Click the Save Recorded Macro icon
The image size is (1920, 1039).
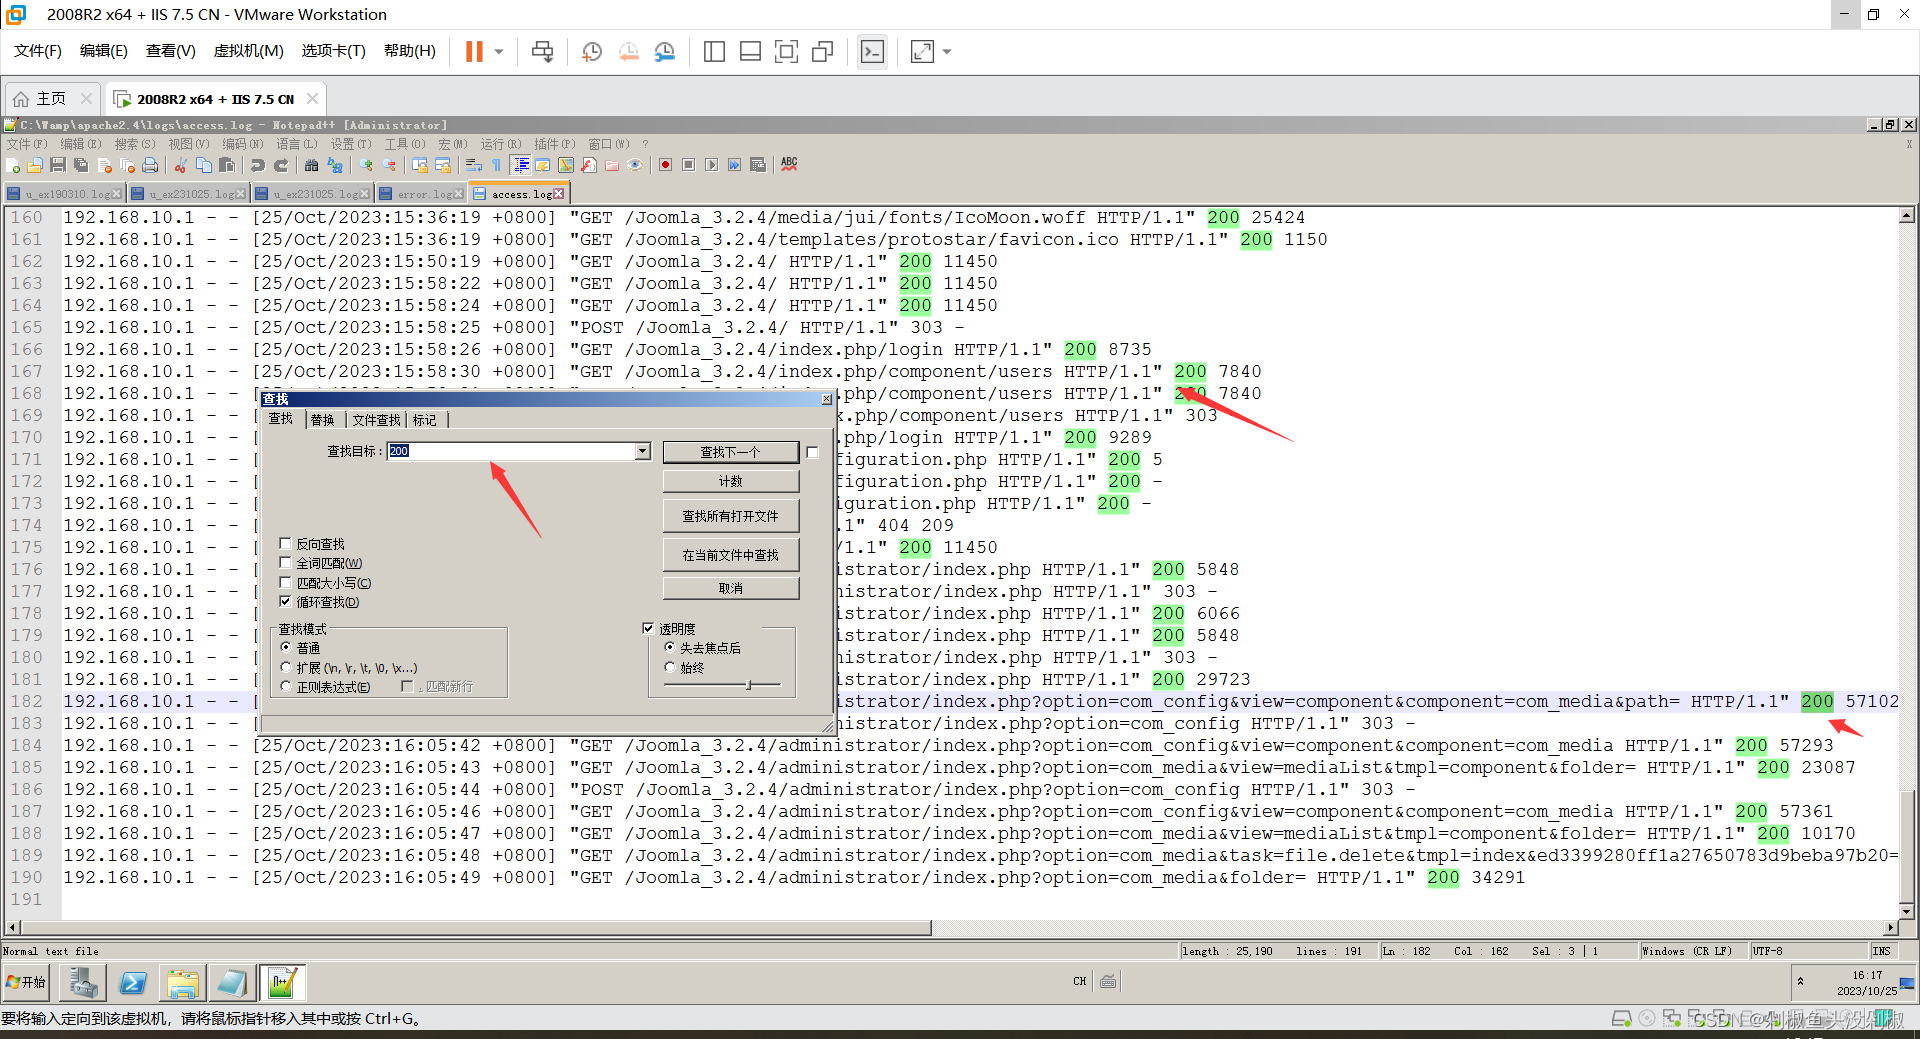click(x=758, y=165)
